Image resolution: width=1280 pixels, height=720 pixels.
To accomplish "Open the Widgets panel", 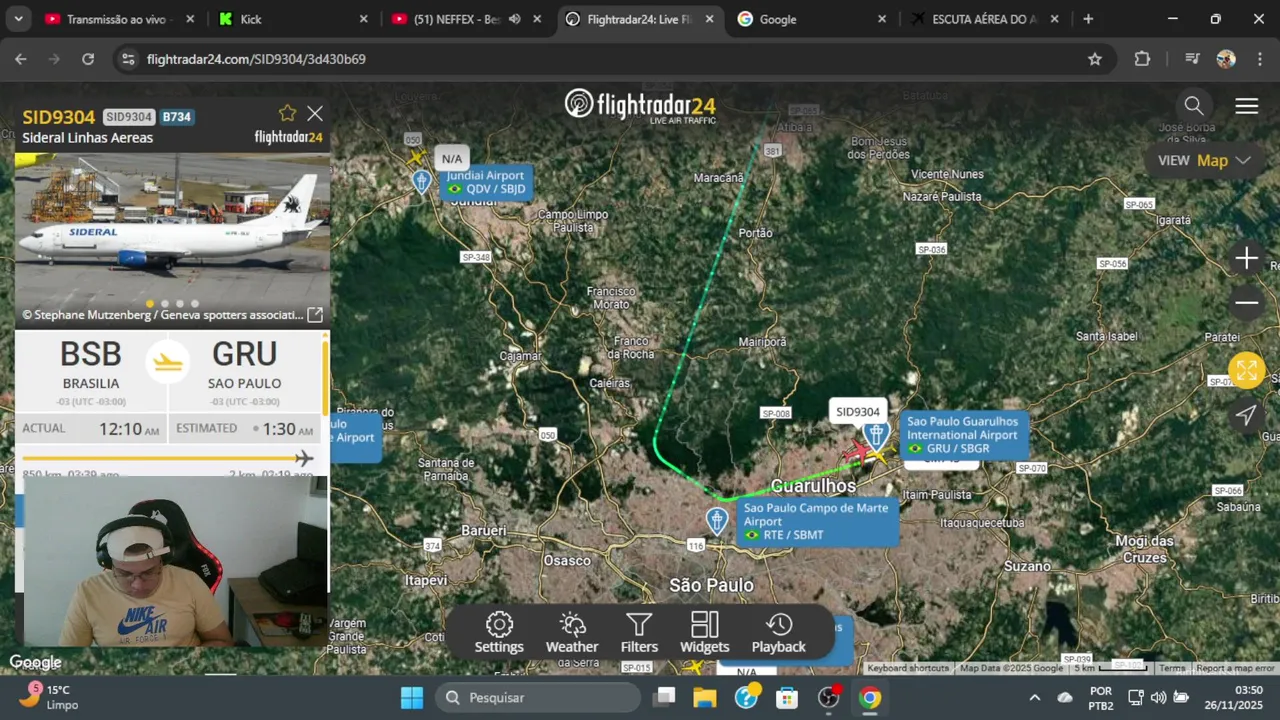I will [x=705, y=633].
